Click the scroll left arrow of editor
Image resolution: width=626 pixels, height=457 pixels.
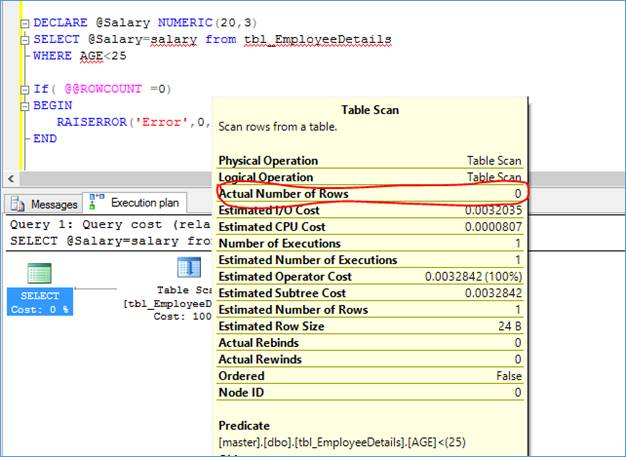pos(11,179)
